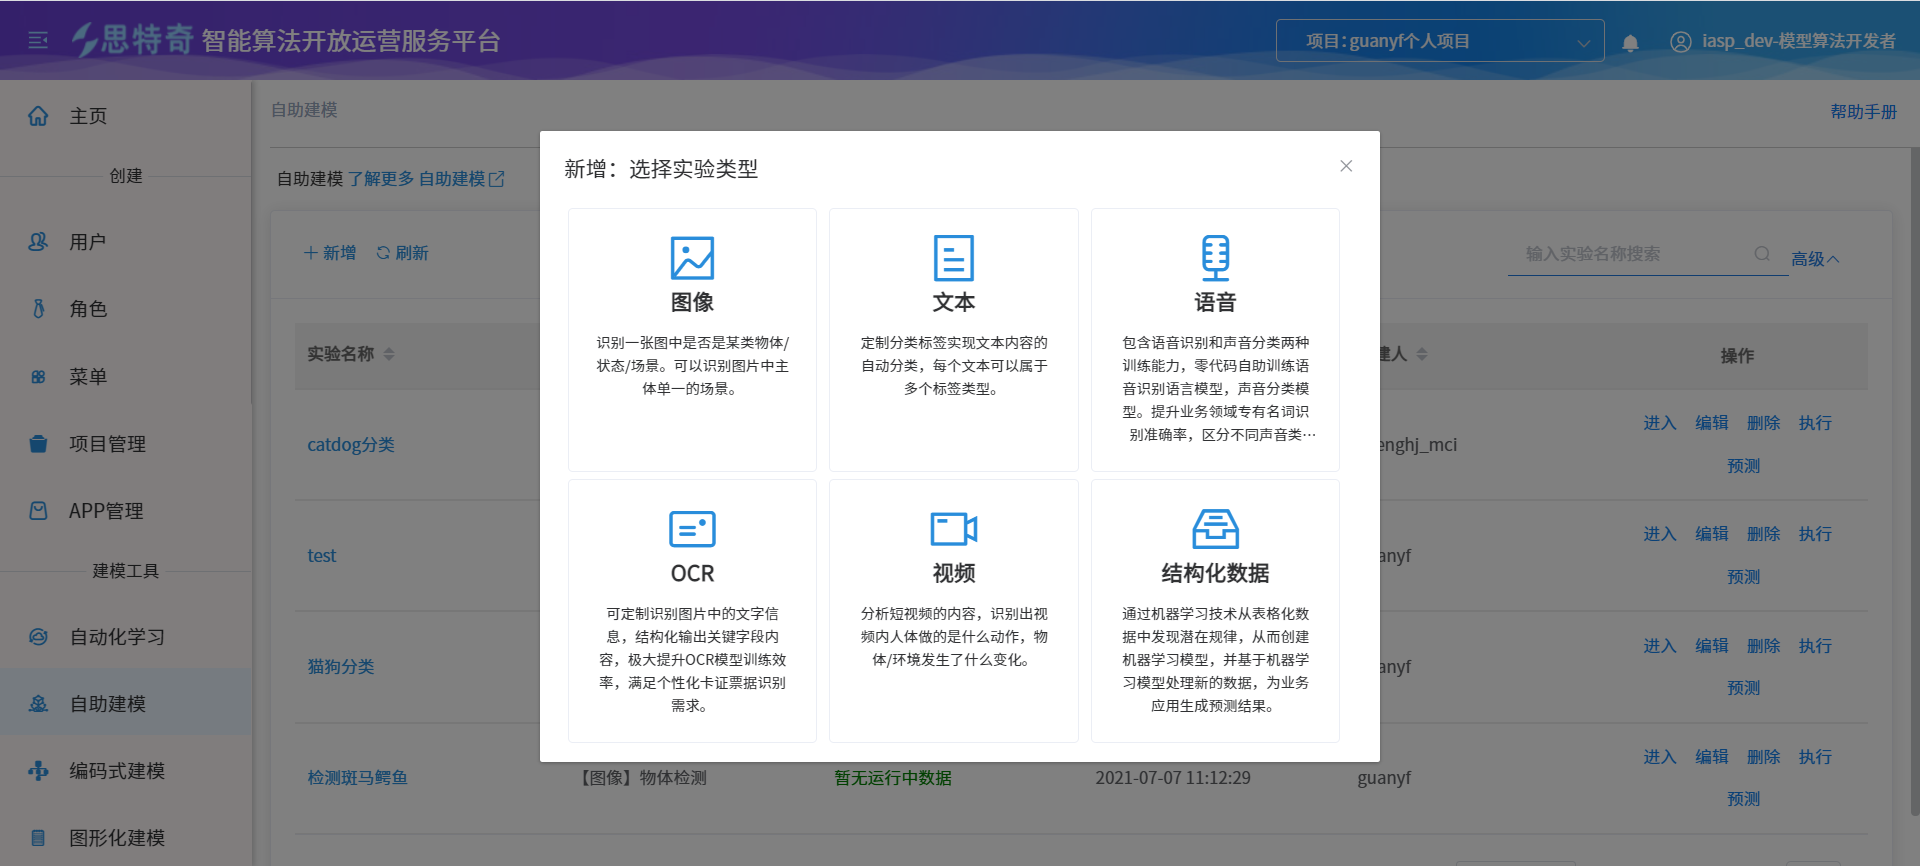Click 执行 in 猫狗分类 row

pyautogui.click(x=1816, y=646)
